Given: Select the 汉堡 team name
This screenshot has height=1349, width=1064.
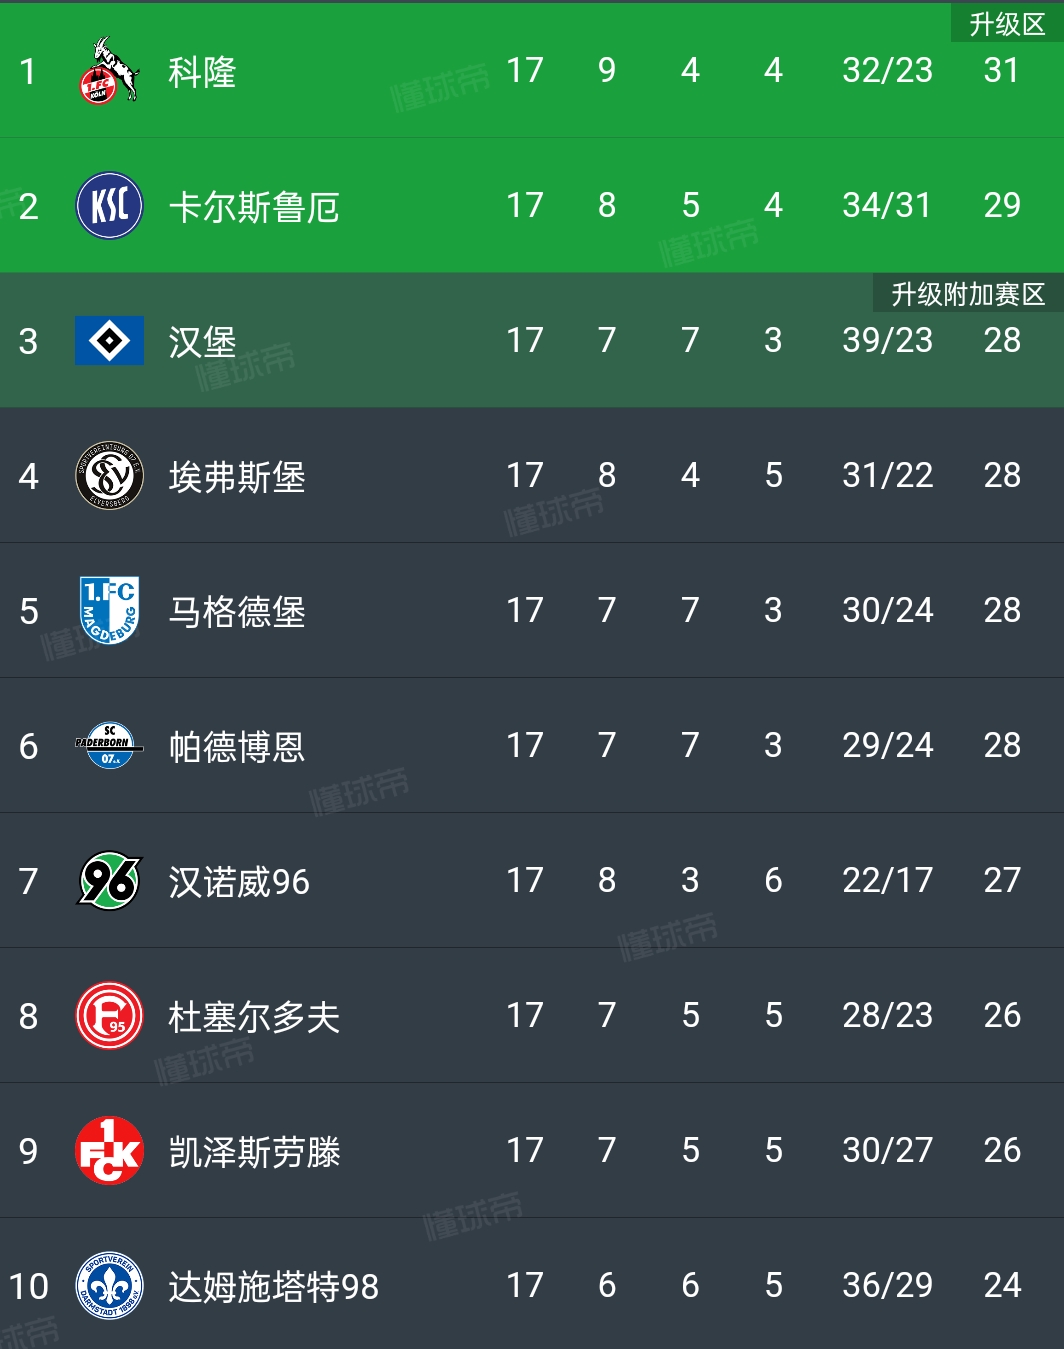Looking at the screenshot, I should click(202, 342).
